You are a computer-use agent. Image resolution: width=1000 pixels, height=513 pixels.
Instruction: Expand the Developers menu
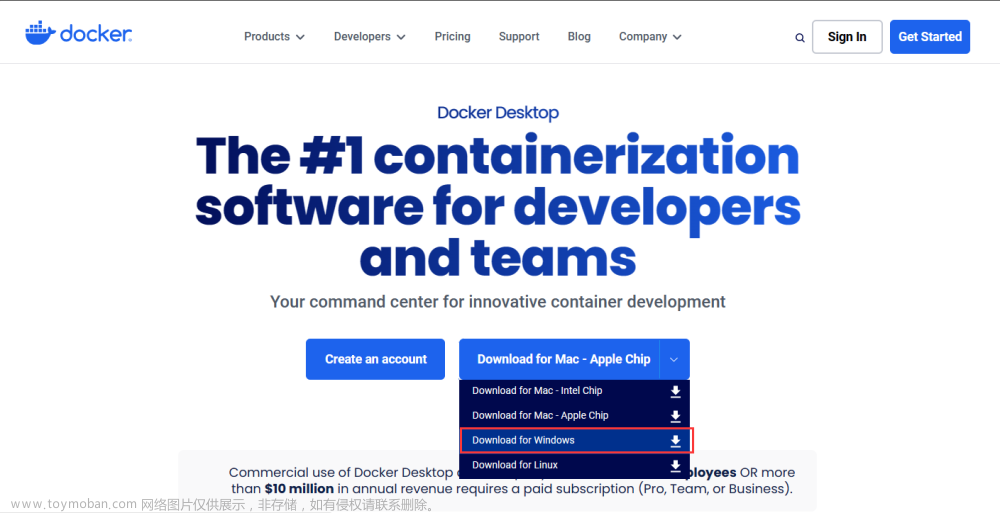tap(369, 36)
